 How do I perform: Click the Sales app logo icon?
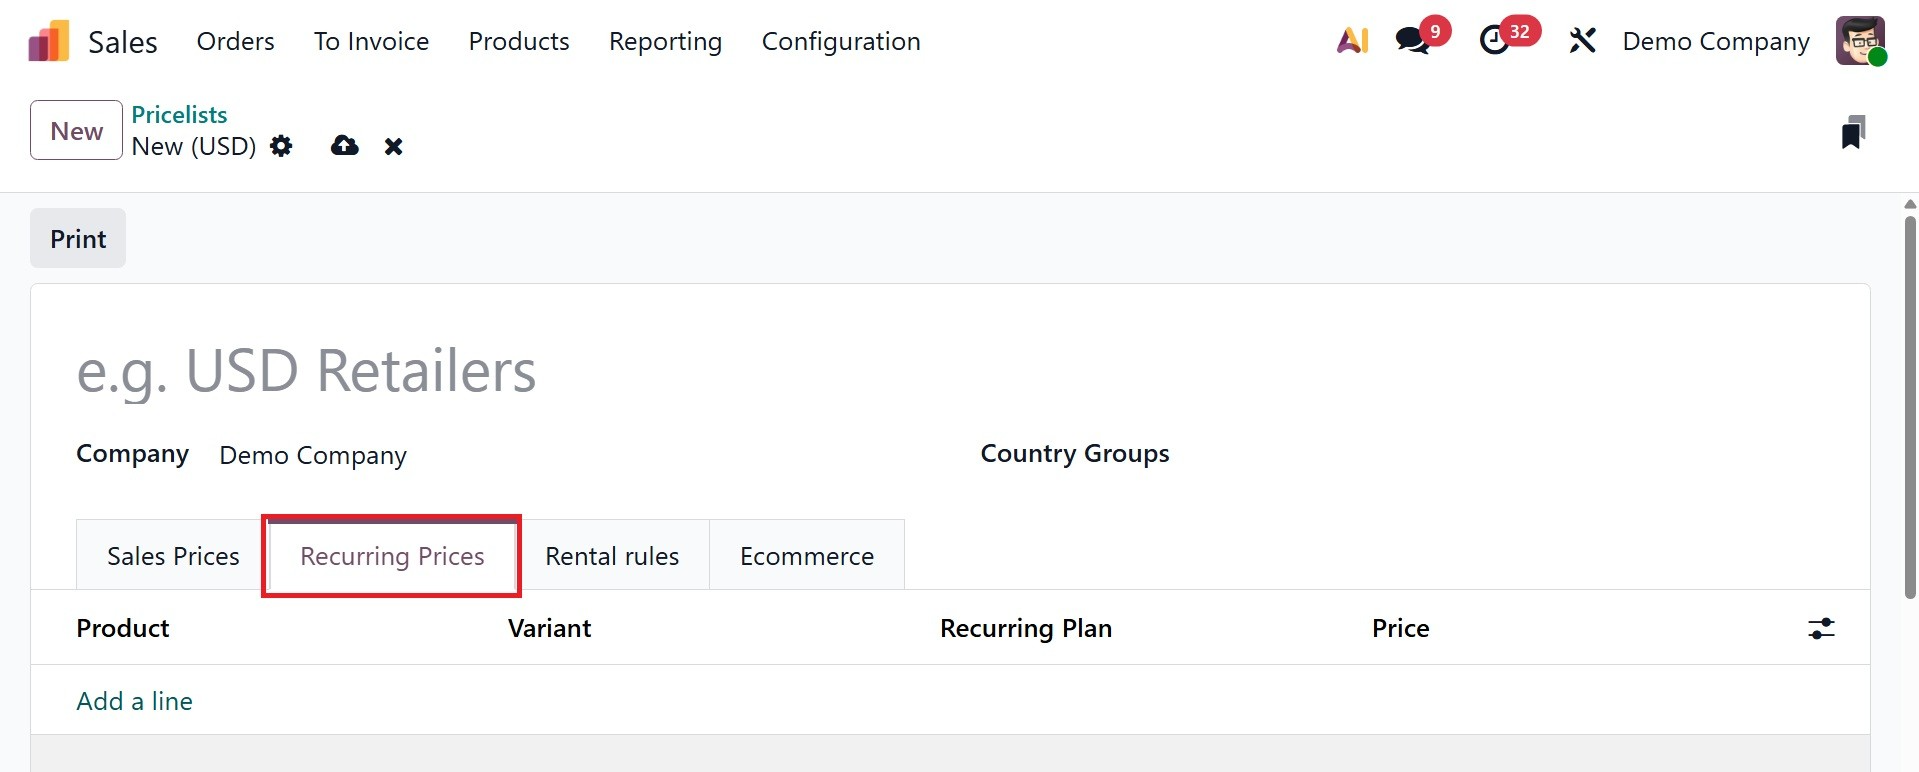point(49,41)
